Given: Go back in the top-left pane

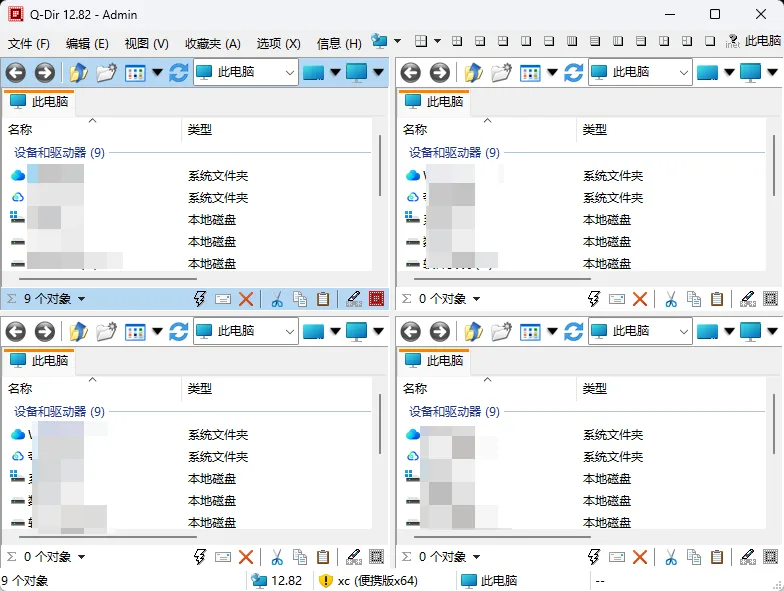Looking at the screenshot, I should [16, 72].
